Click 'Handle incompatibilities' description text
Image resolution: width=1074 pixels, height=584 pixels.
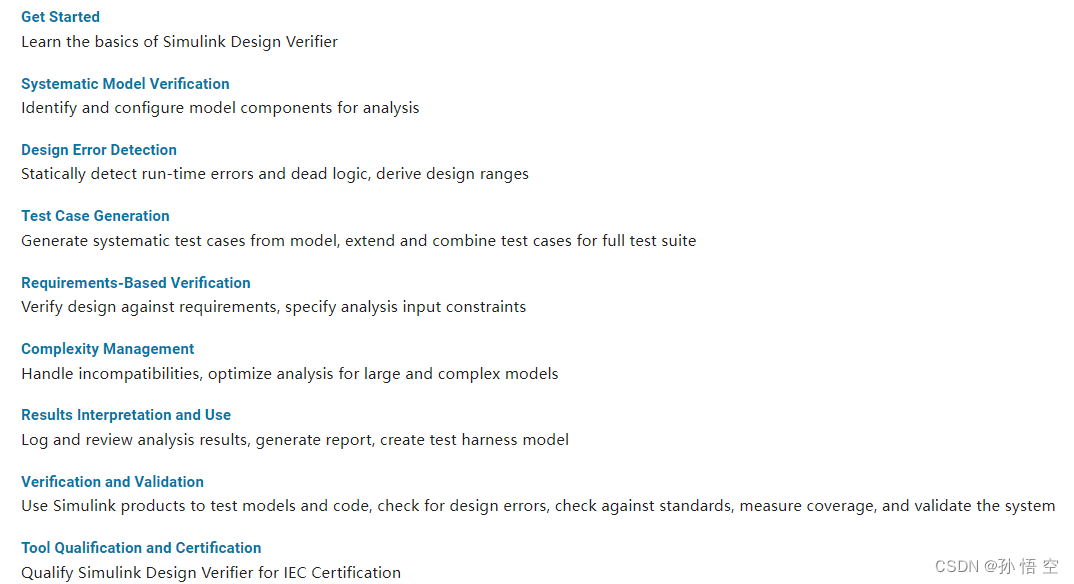290,374
